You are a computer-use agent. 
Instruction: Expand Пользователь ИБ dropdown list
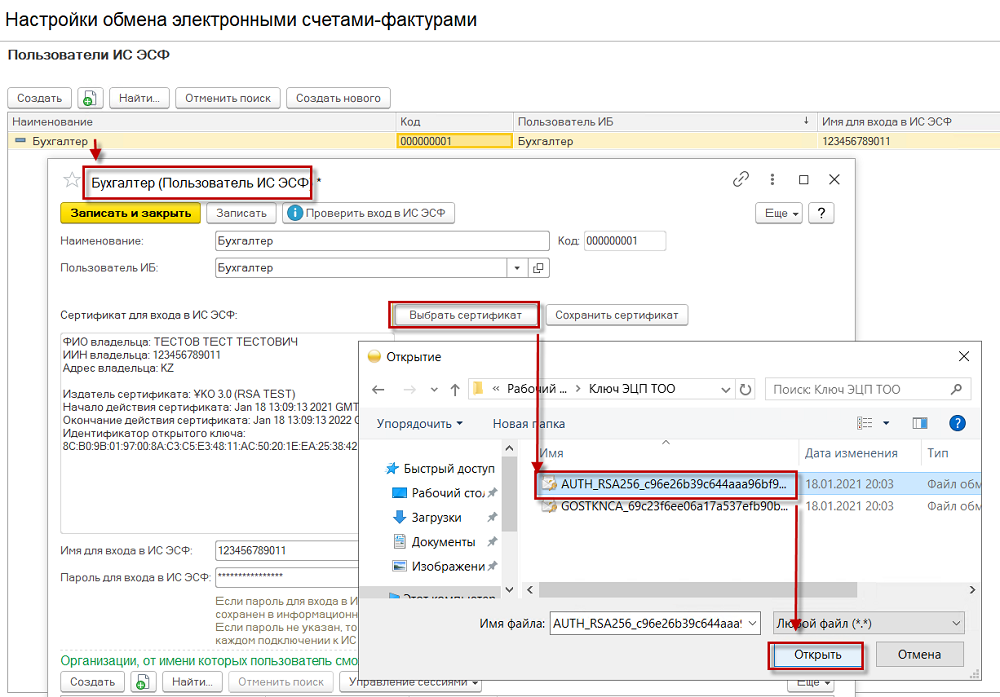pos(517,268)
